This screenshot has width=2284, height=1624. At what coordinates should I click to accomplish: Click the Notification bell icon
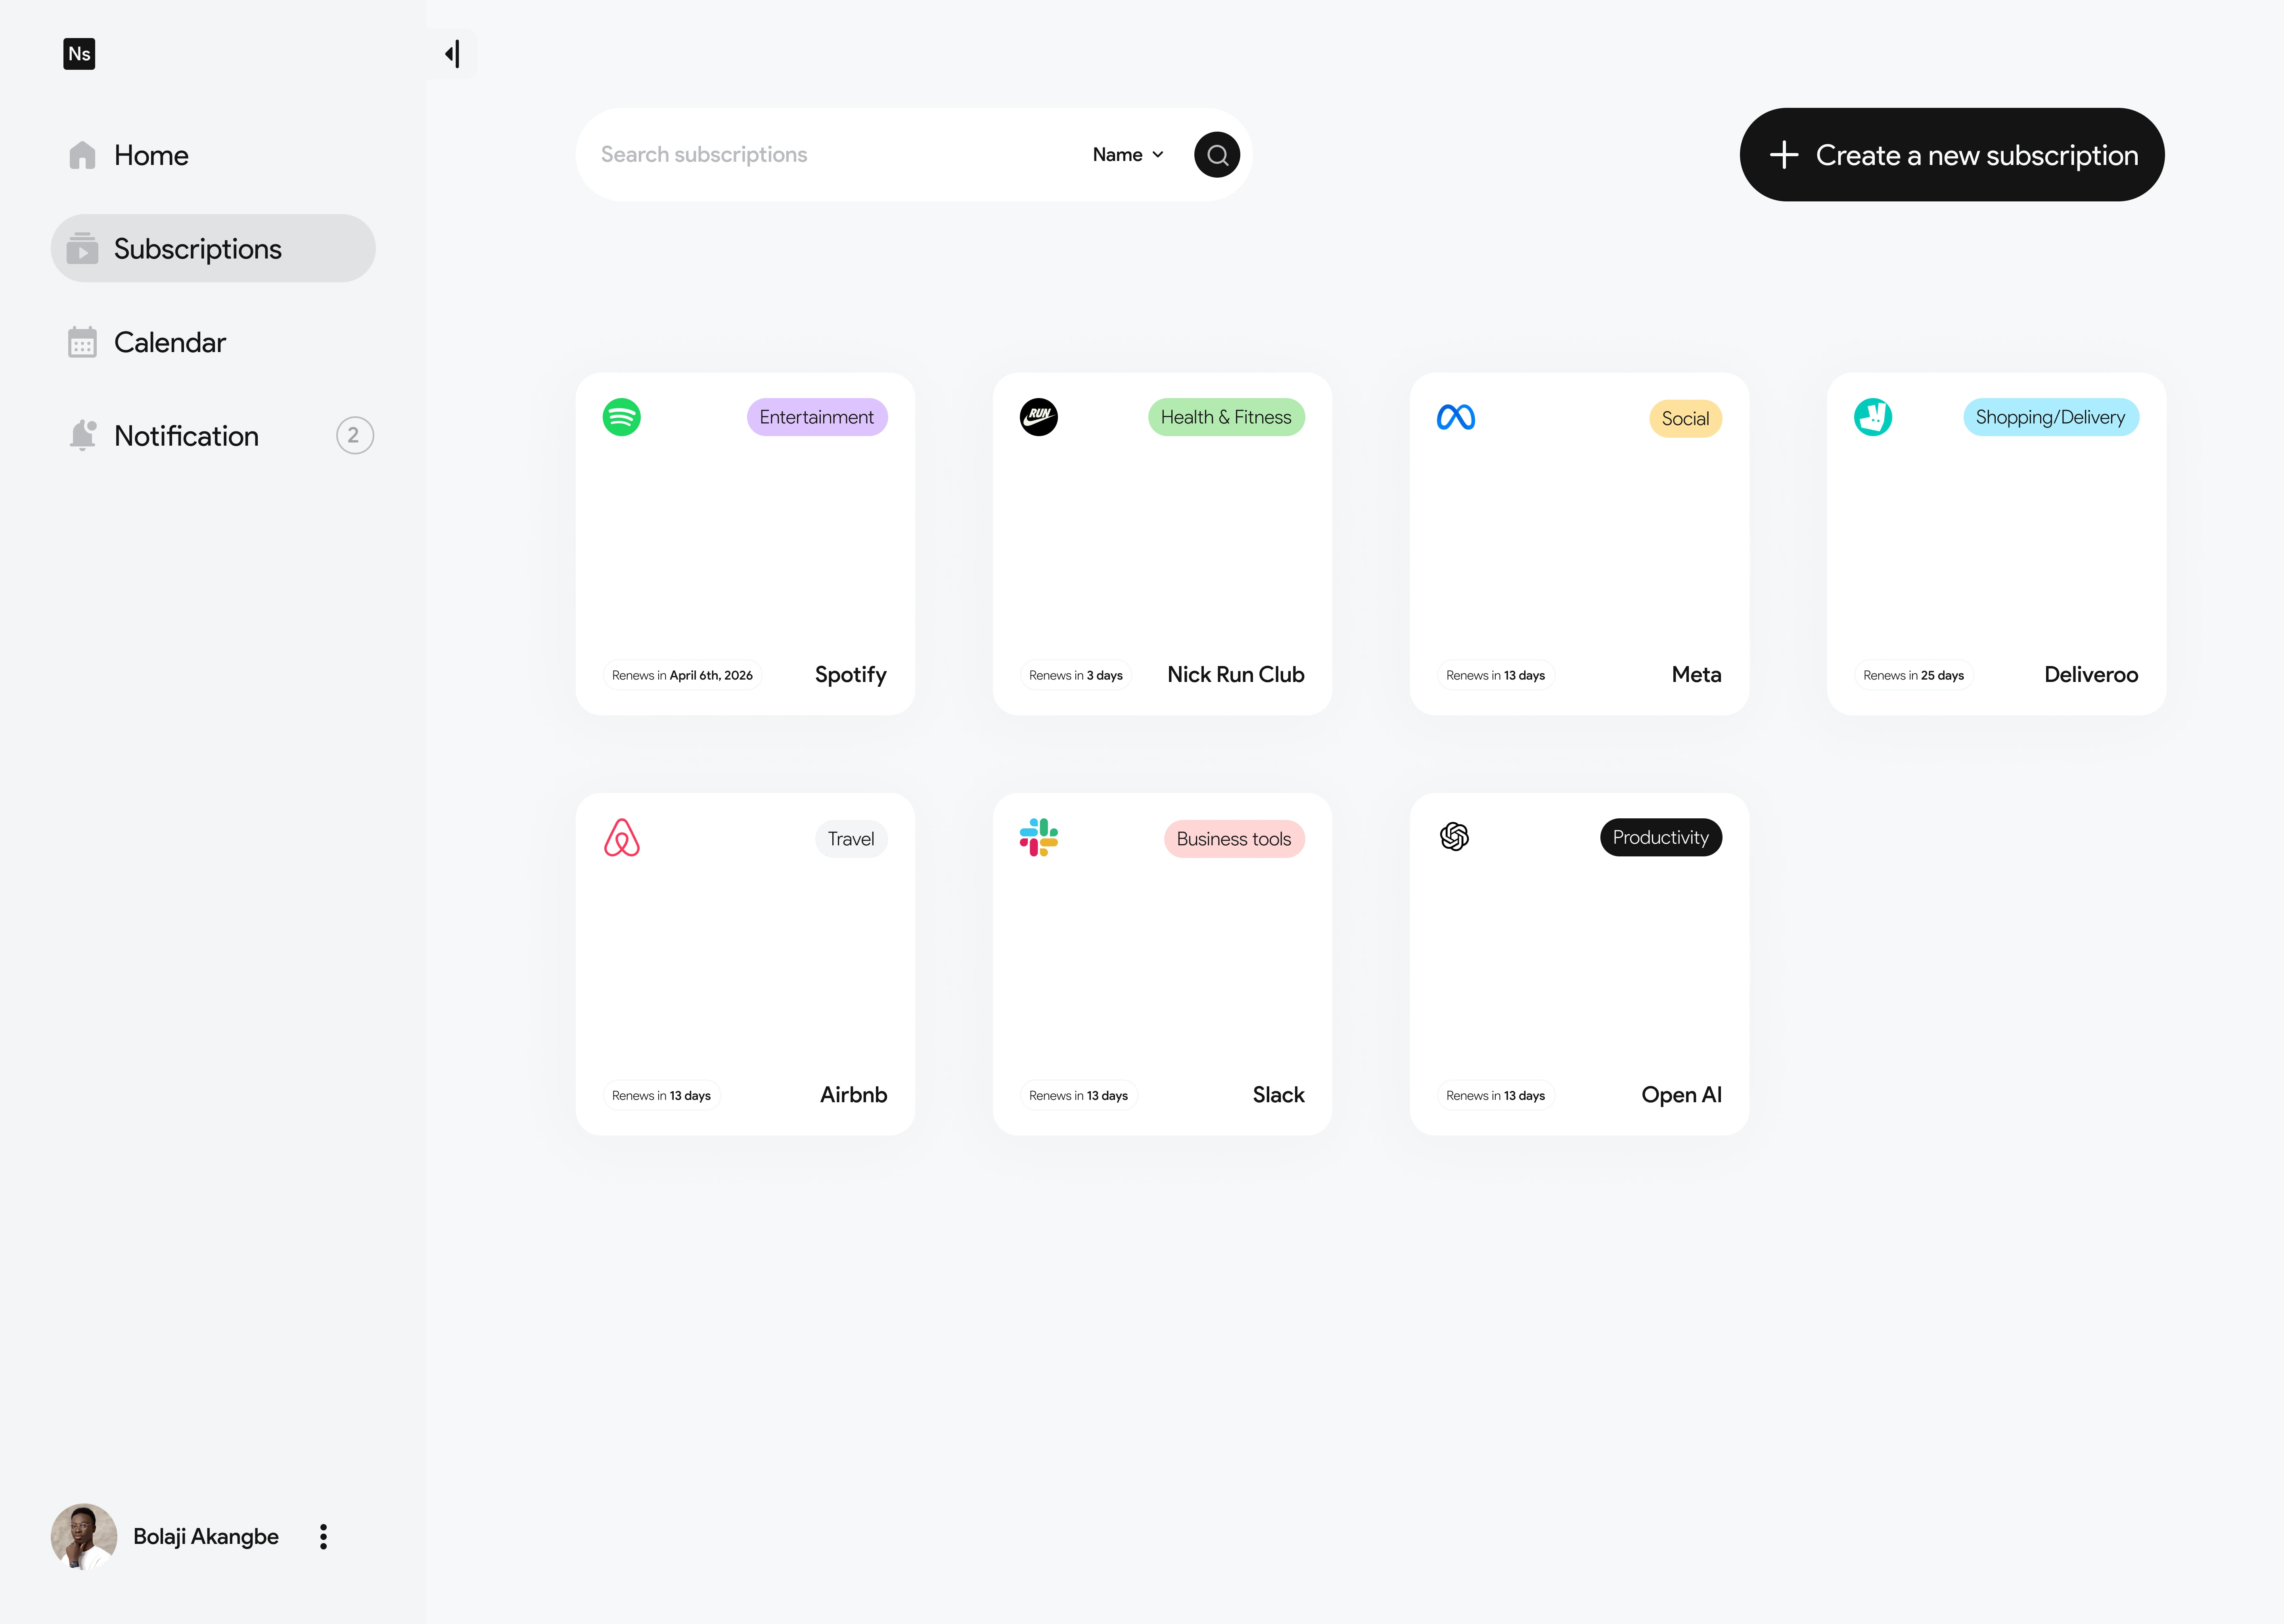[x=83, y=435]
